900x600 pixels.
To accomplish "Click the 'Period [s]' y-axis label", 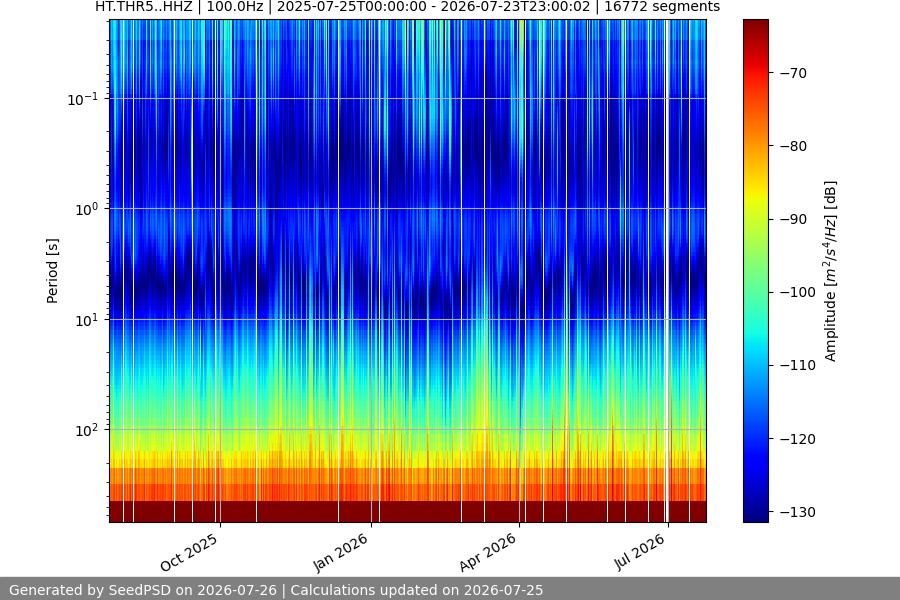I will [x=52, y=271].
